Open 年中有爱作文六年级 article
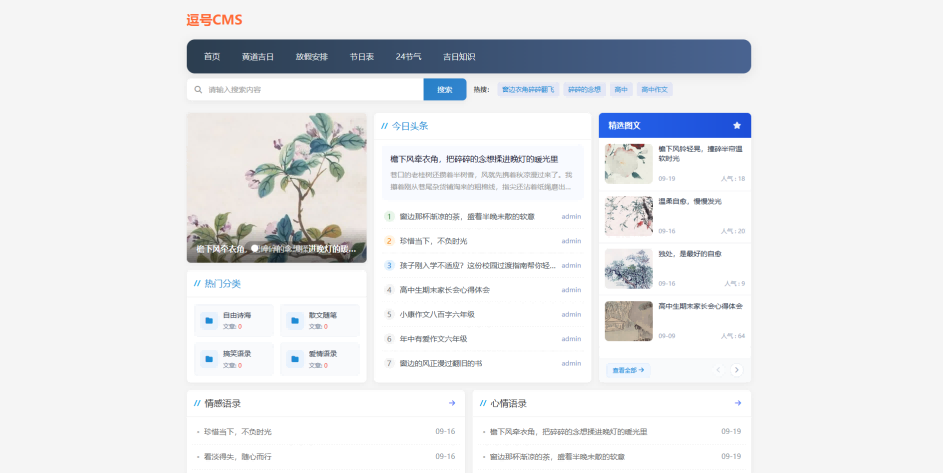The height and width of the screenshot is (473, 943). [x=434, y=339]
